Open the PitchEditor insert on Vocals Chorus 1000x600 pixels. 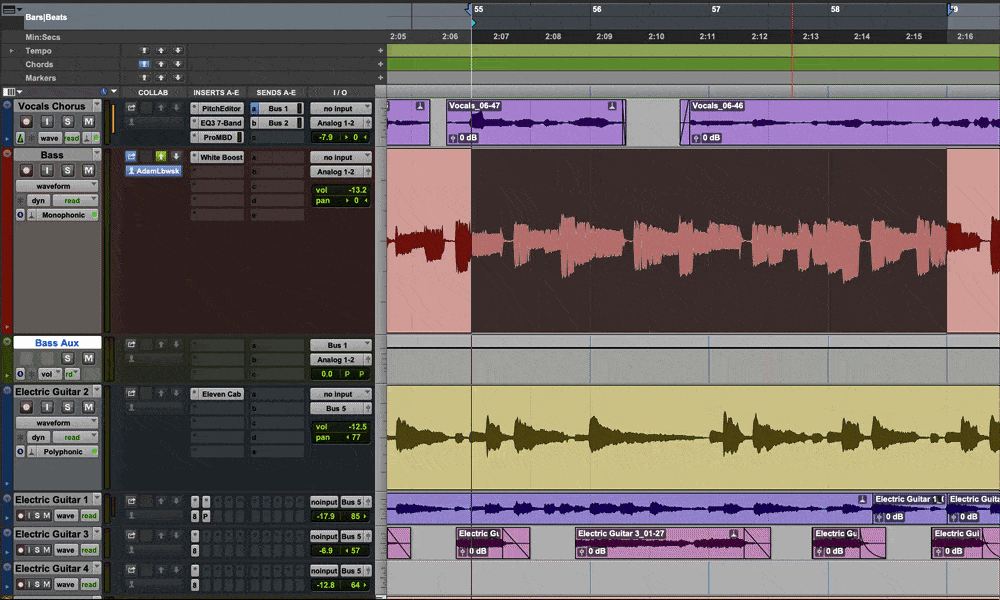tap(220, 108)
